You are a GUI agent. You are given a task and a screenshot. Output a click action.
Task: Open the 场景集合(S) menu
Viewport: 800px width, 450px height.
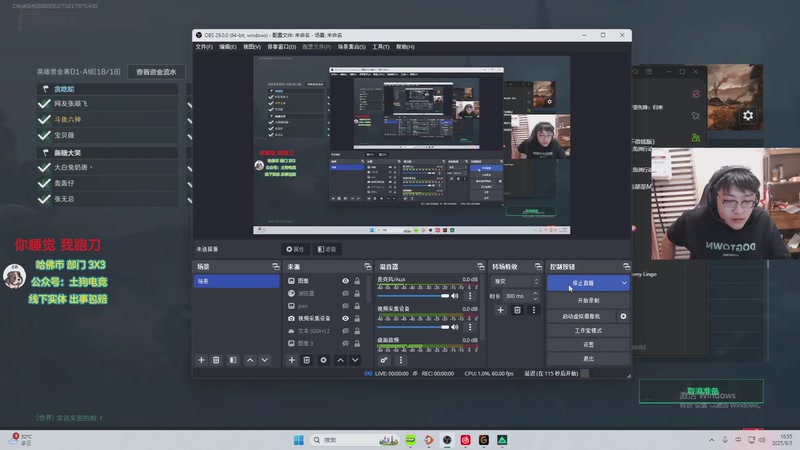pos(352,47)
